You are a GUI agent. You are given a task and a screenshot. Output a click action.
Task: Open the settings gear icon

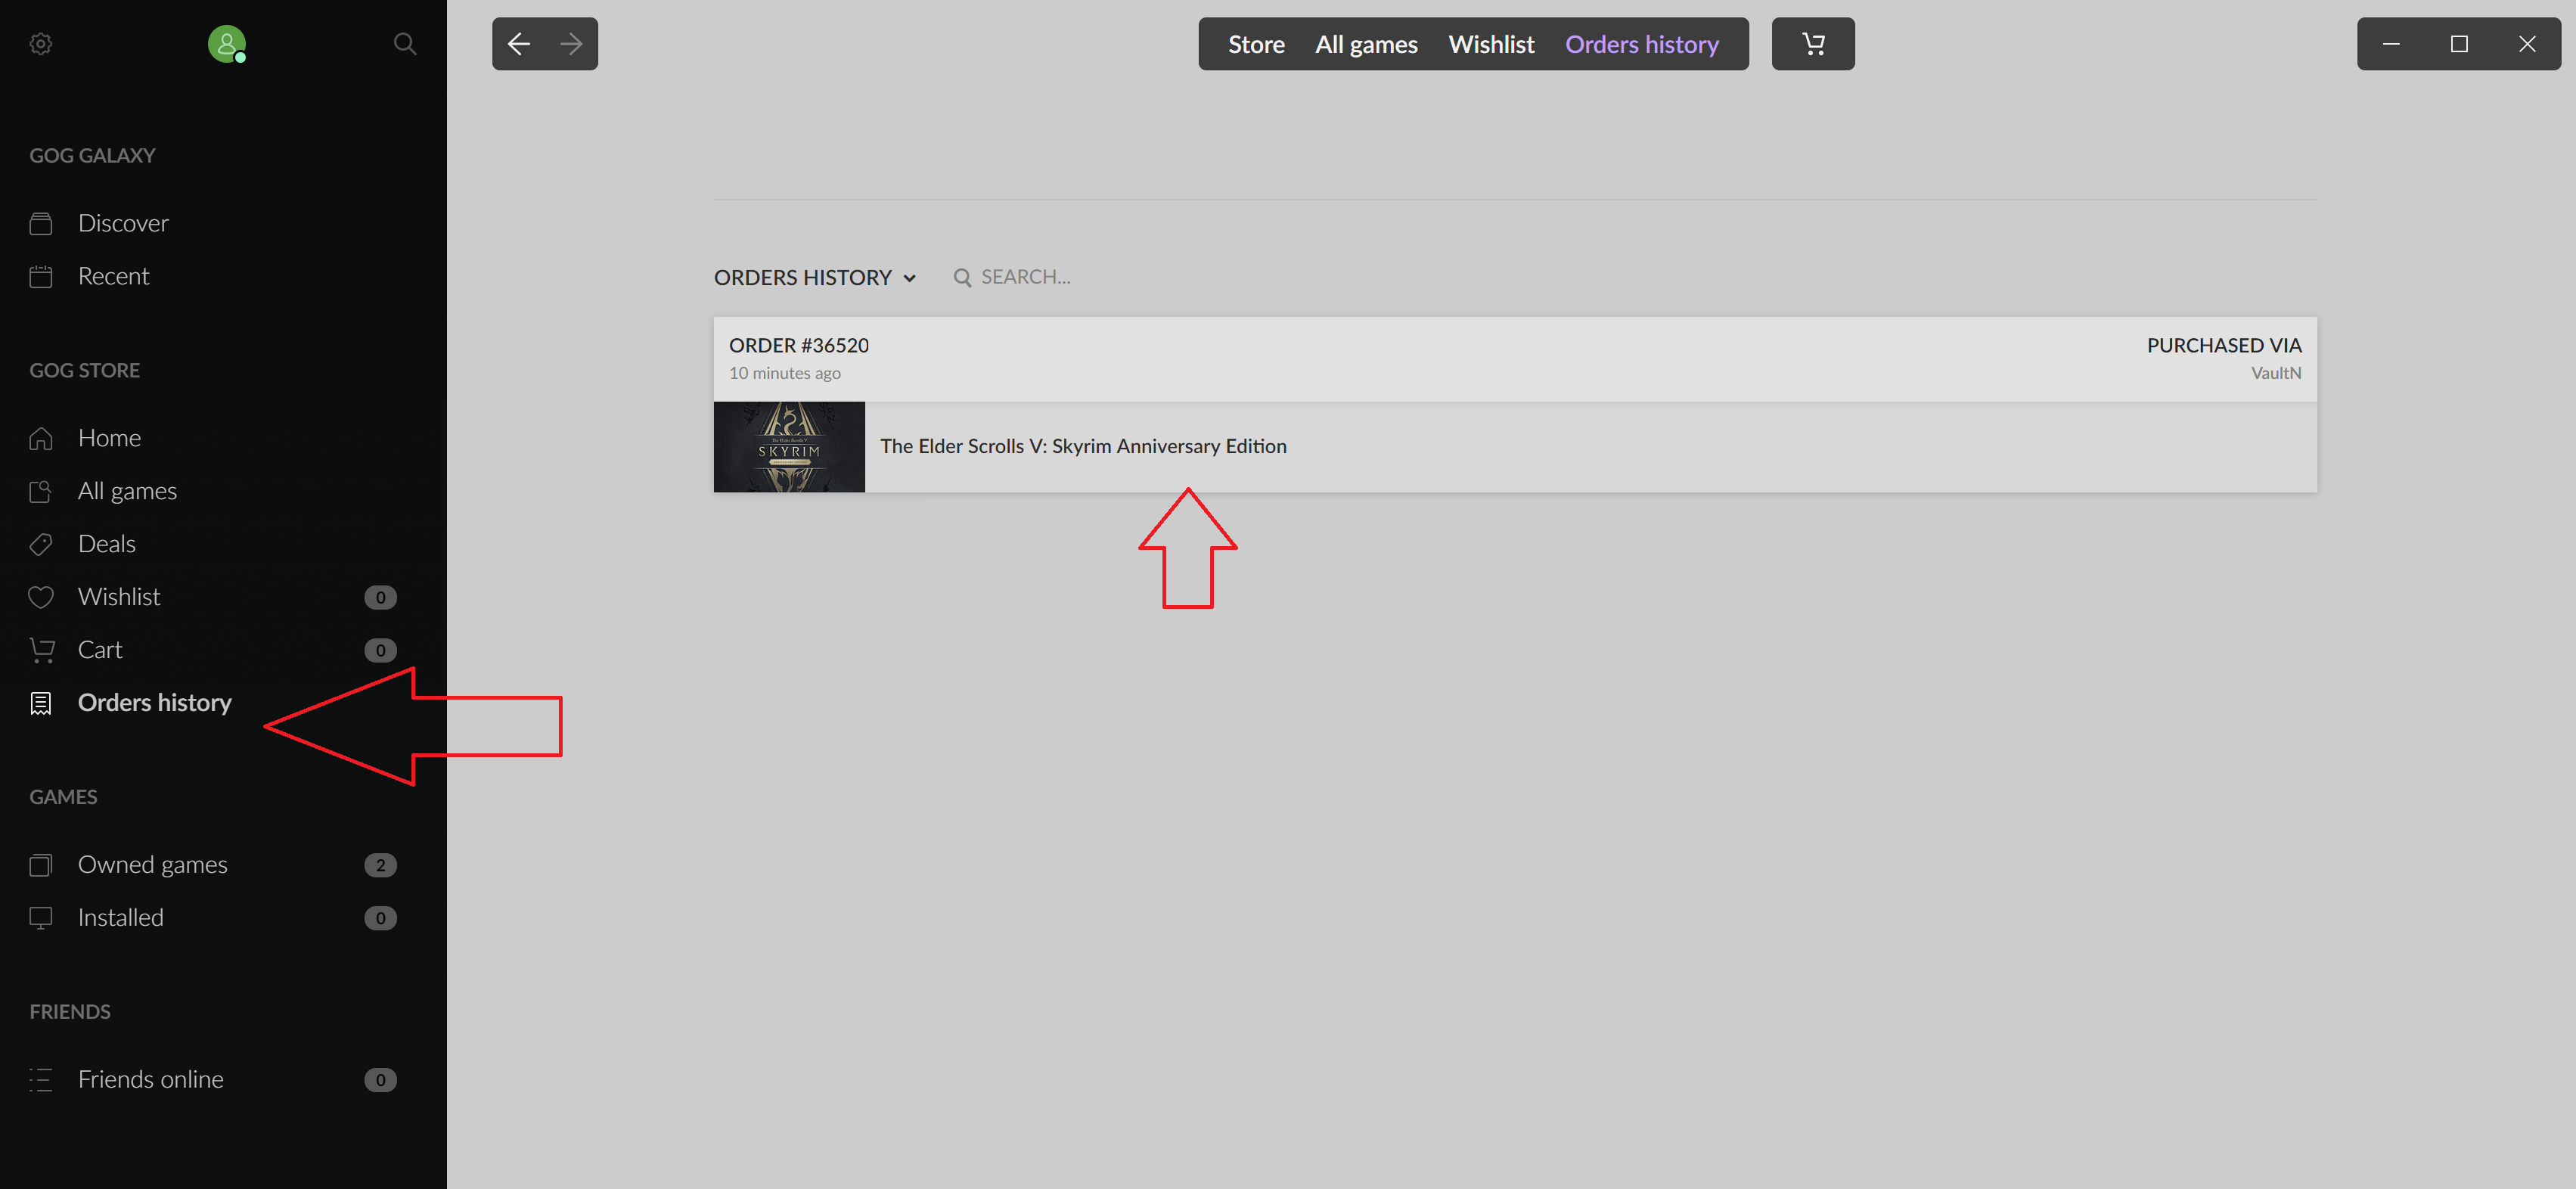pos(41,44)
